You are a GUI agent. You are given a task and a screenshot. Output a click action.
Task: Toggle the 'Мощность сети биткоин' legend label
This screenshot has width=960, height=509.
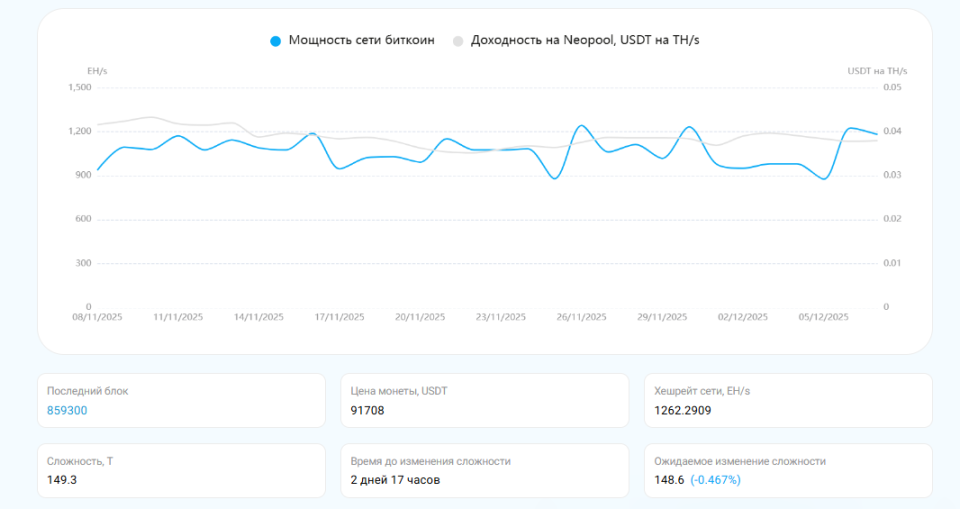coord(361,40)
